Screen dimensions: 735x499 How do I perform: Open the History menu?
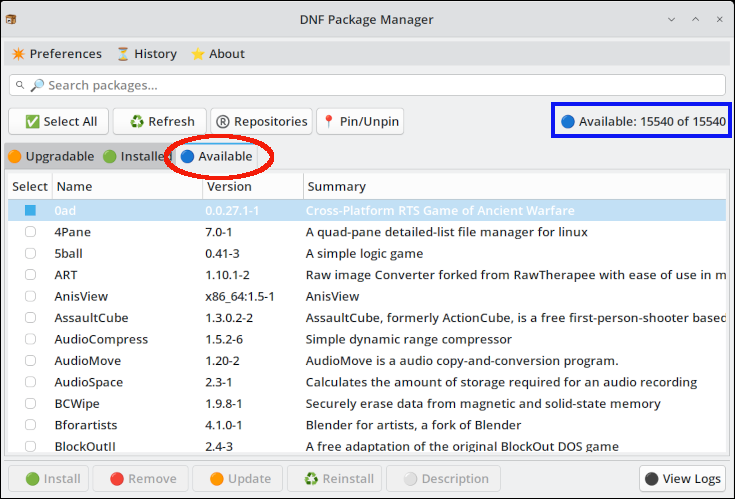point(146,54)
